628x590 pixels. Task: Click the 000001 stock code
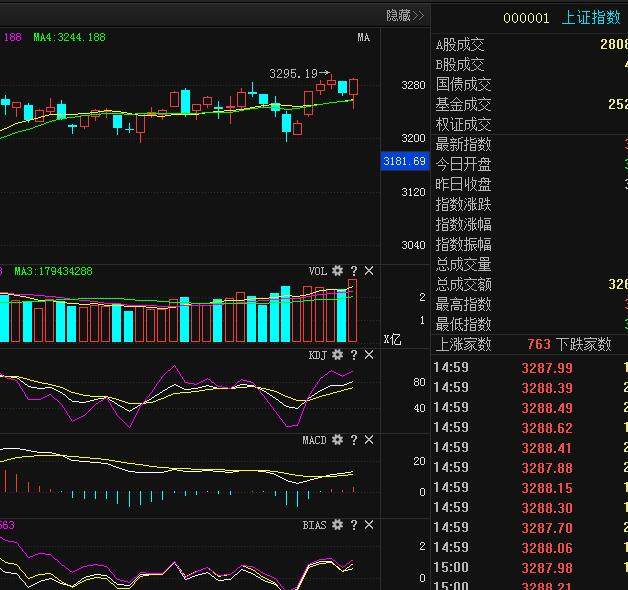tap(526, 18)
